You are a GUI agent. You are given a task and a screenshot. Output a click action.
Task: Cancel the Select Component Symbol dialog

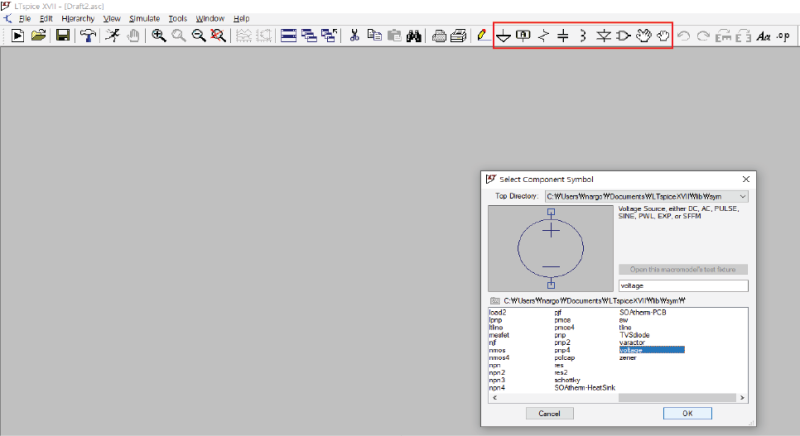[549, 413]
